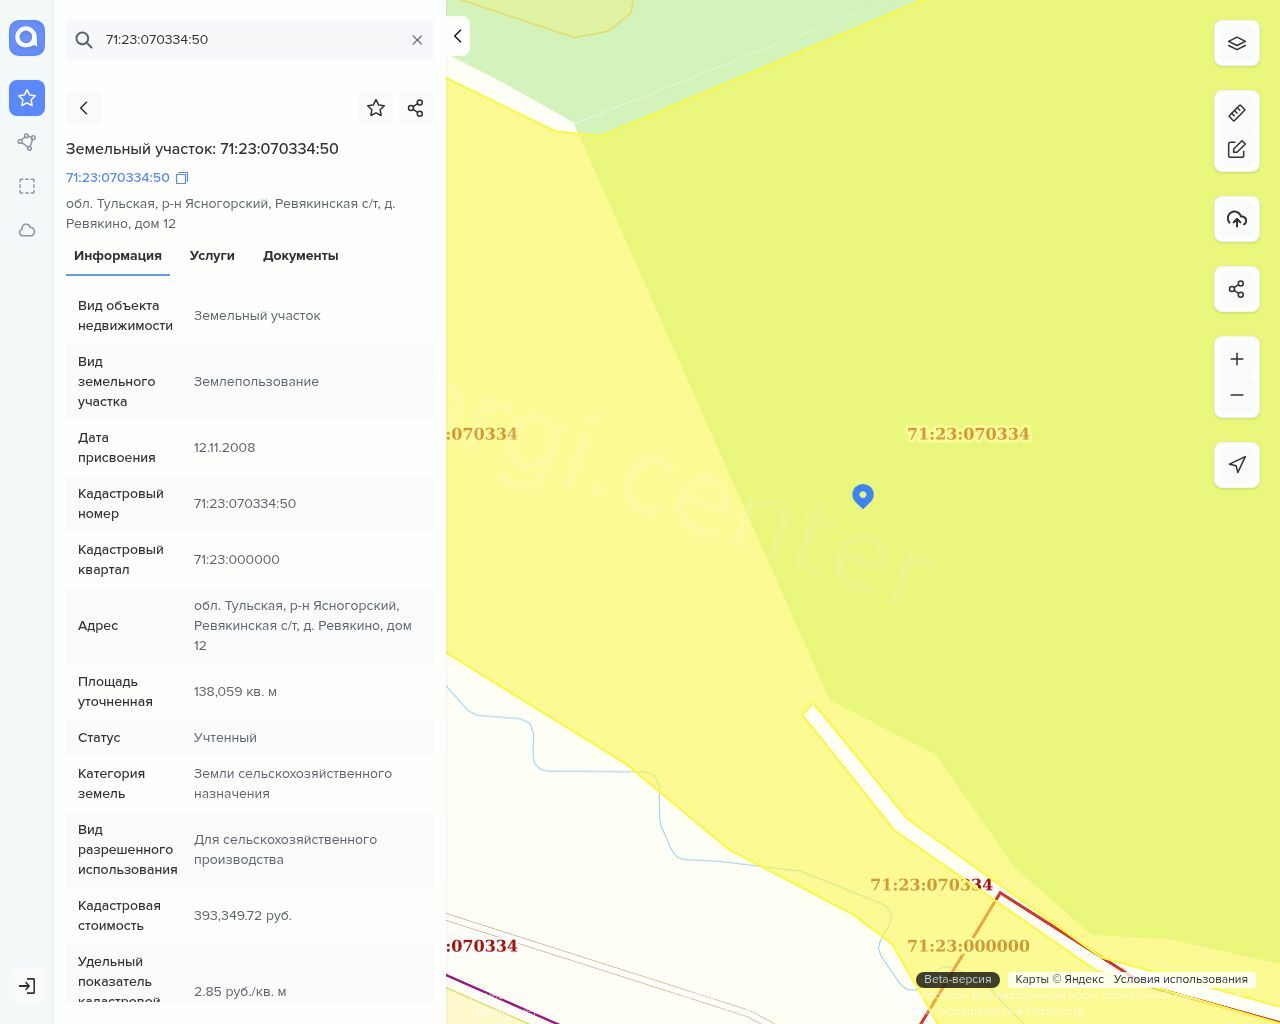This screenshot has width=1280, height=1024.
Task: Activate the draw/edit tool on map
Action: (x=1237, y=149)
